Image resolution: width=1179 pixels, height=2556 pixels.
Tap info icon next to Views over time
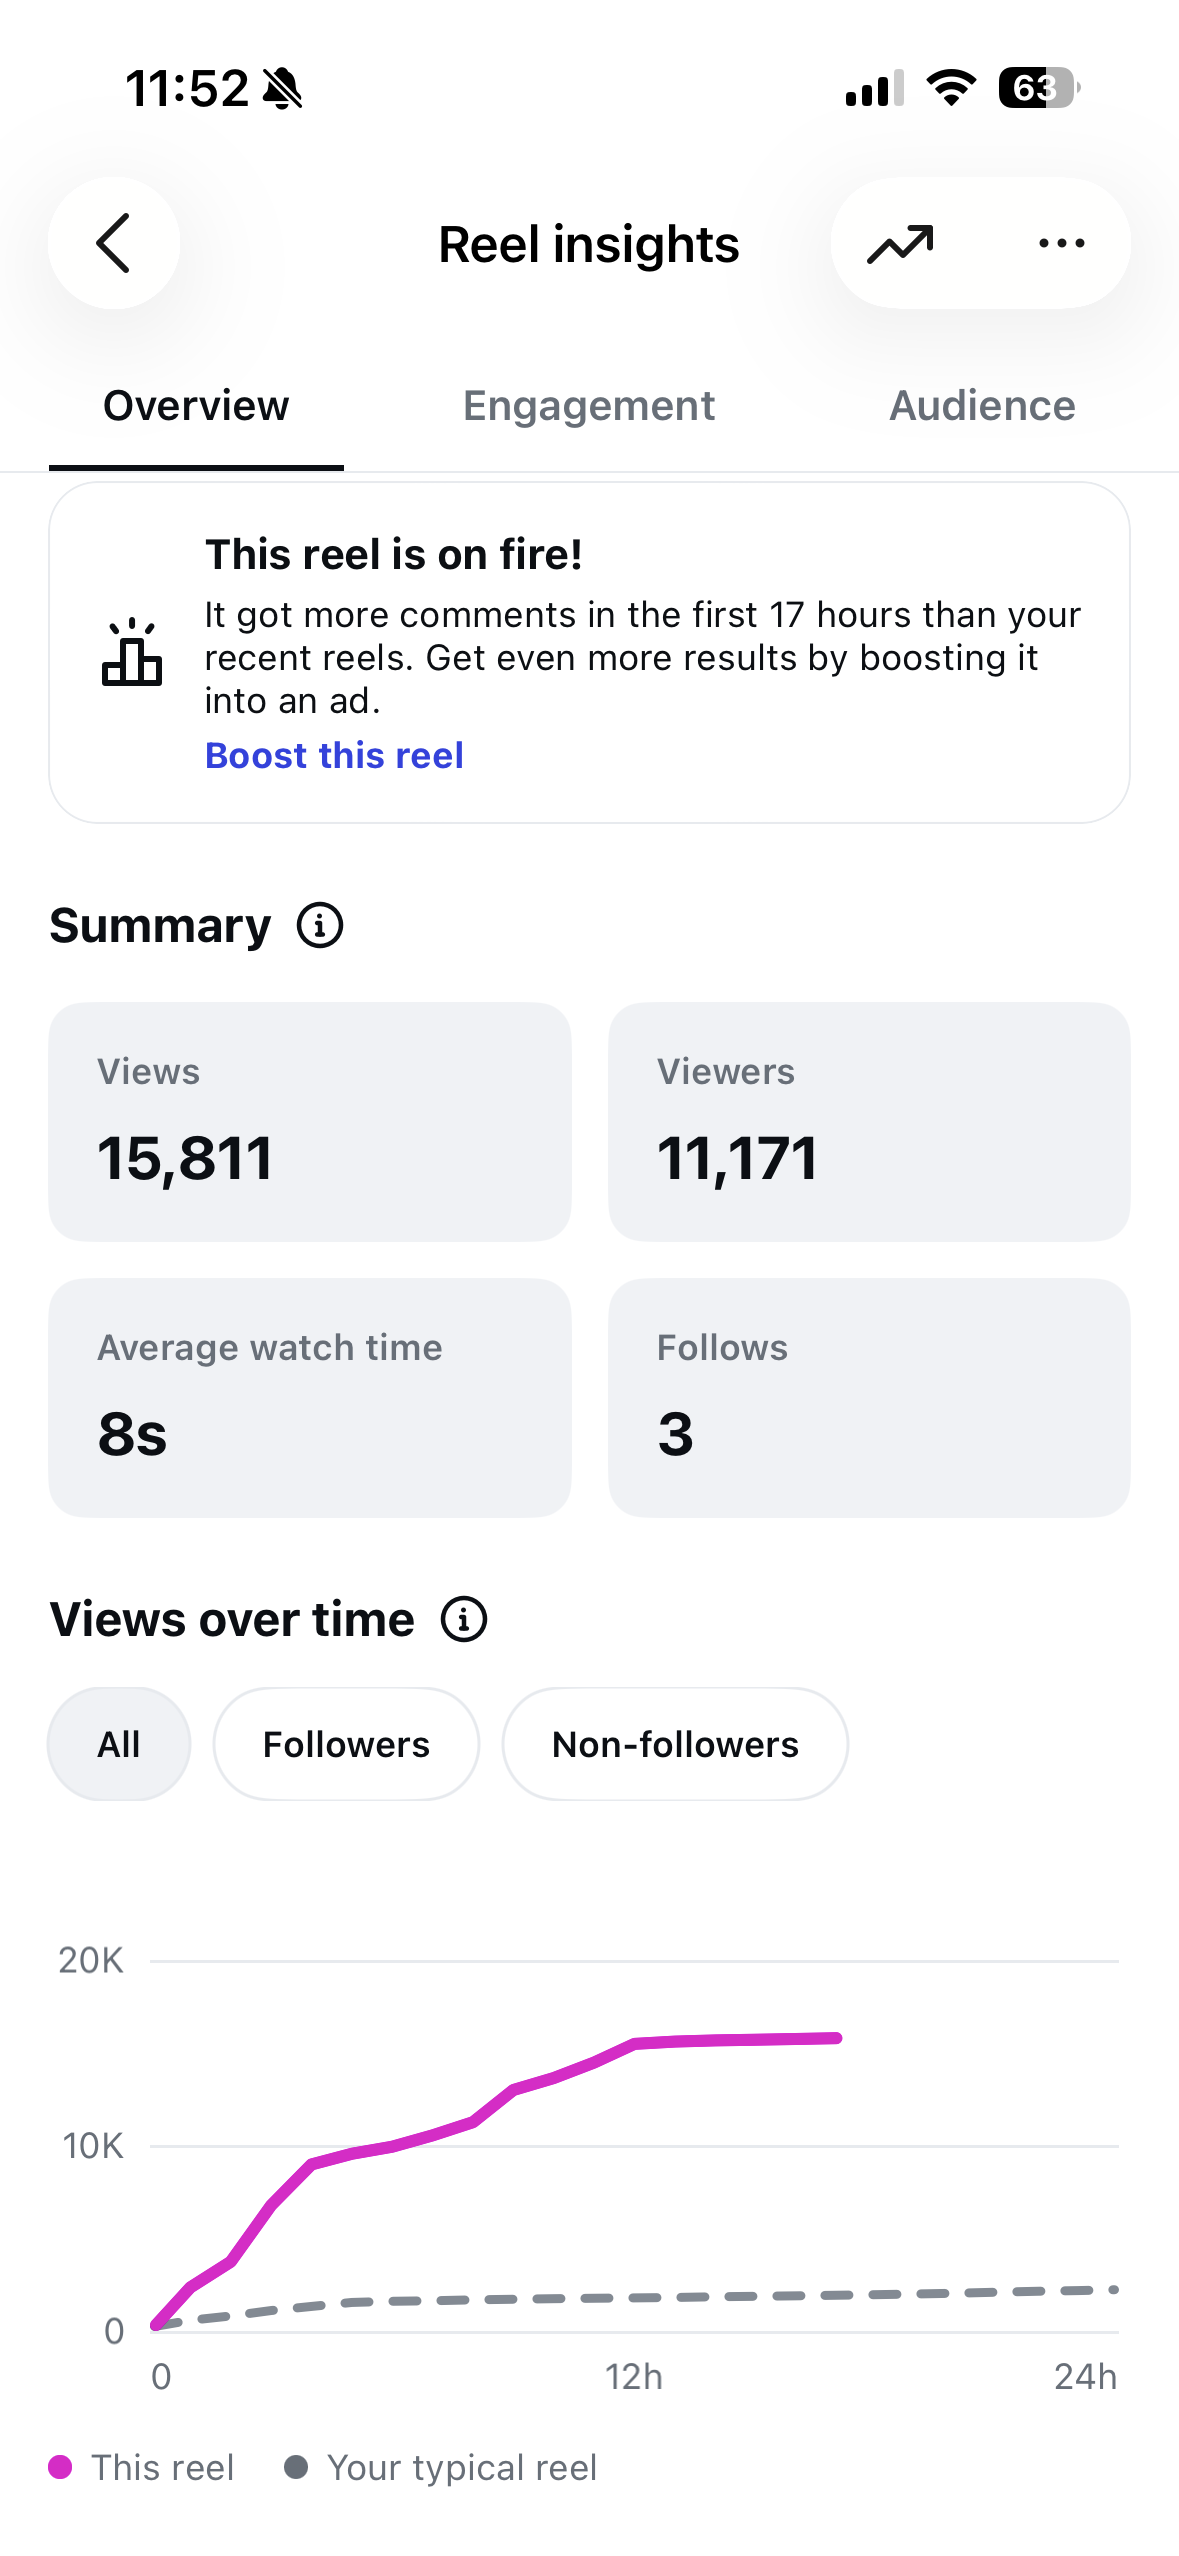click(464, 1619)
